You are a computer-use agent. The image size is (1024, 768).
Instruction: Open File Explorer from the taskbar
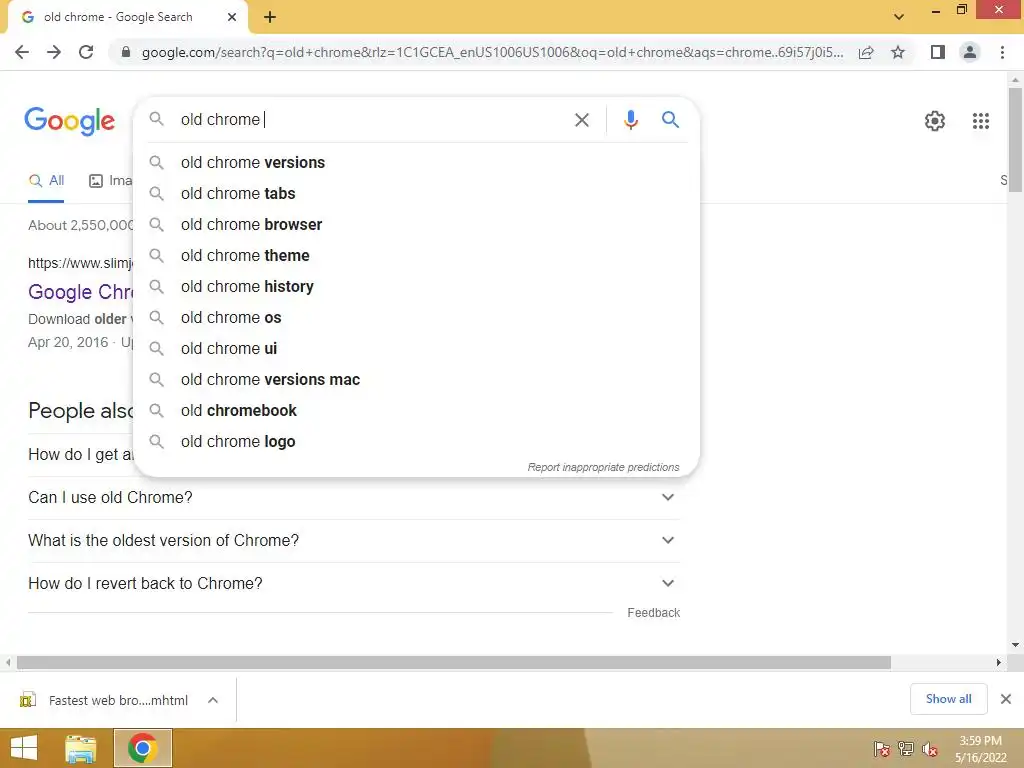coord(81,748)
